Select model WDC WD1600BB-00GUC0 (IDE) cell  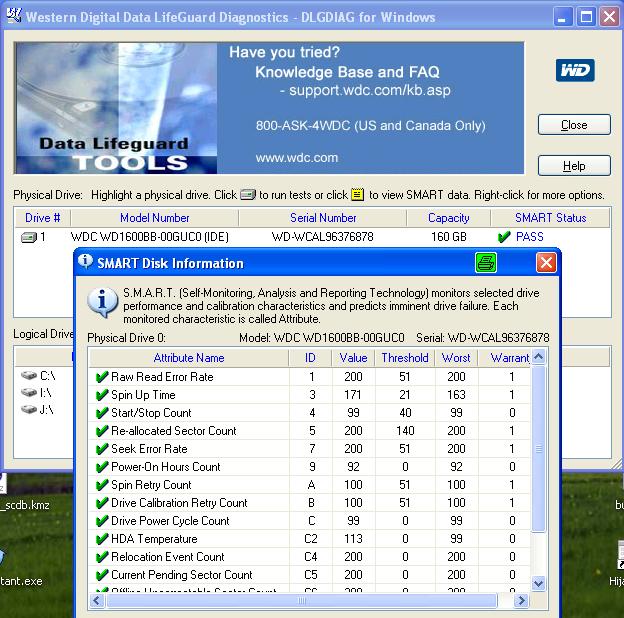coord(150,237)
